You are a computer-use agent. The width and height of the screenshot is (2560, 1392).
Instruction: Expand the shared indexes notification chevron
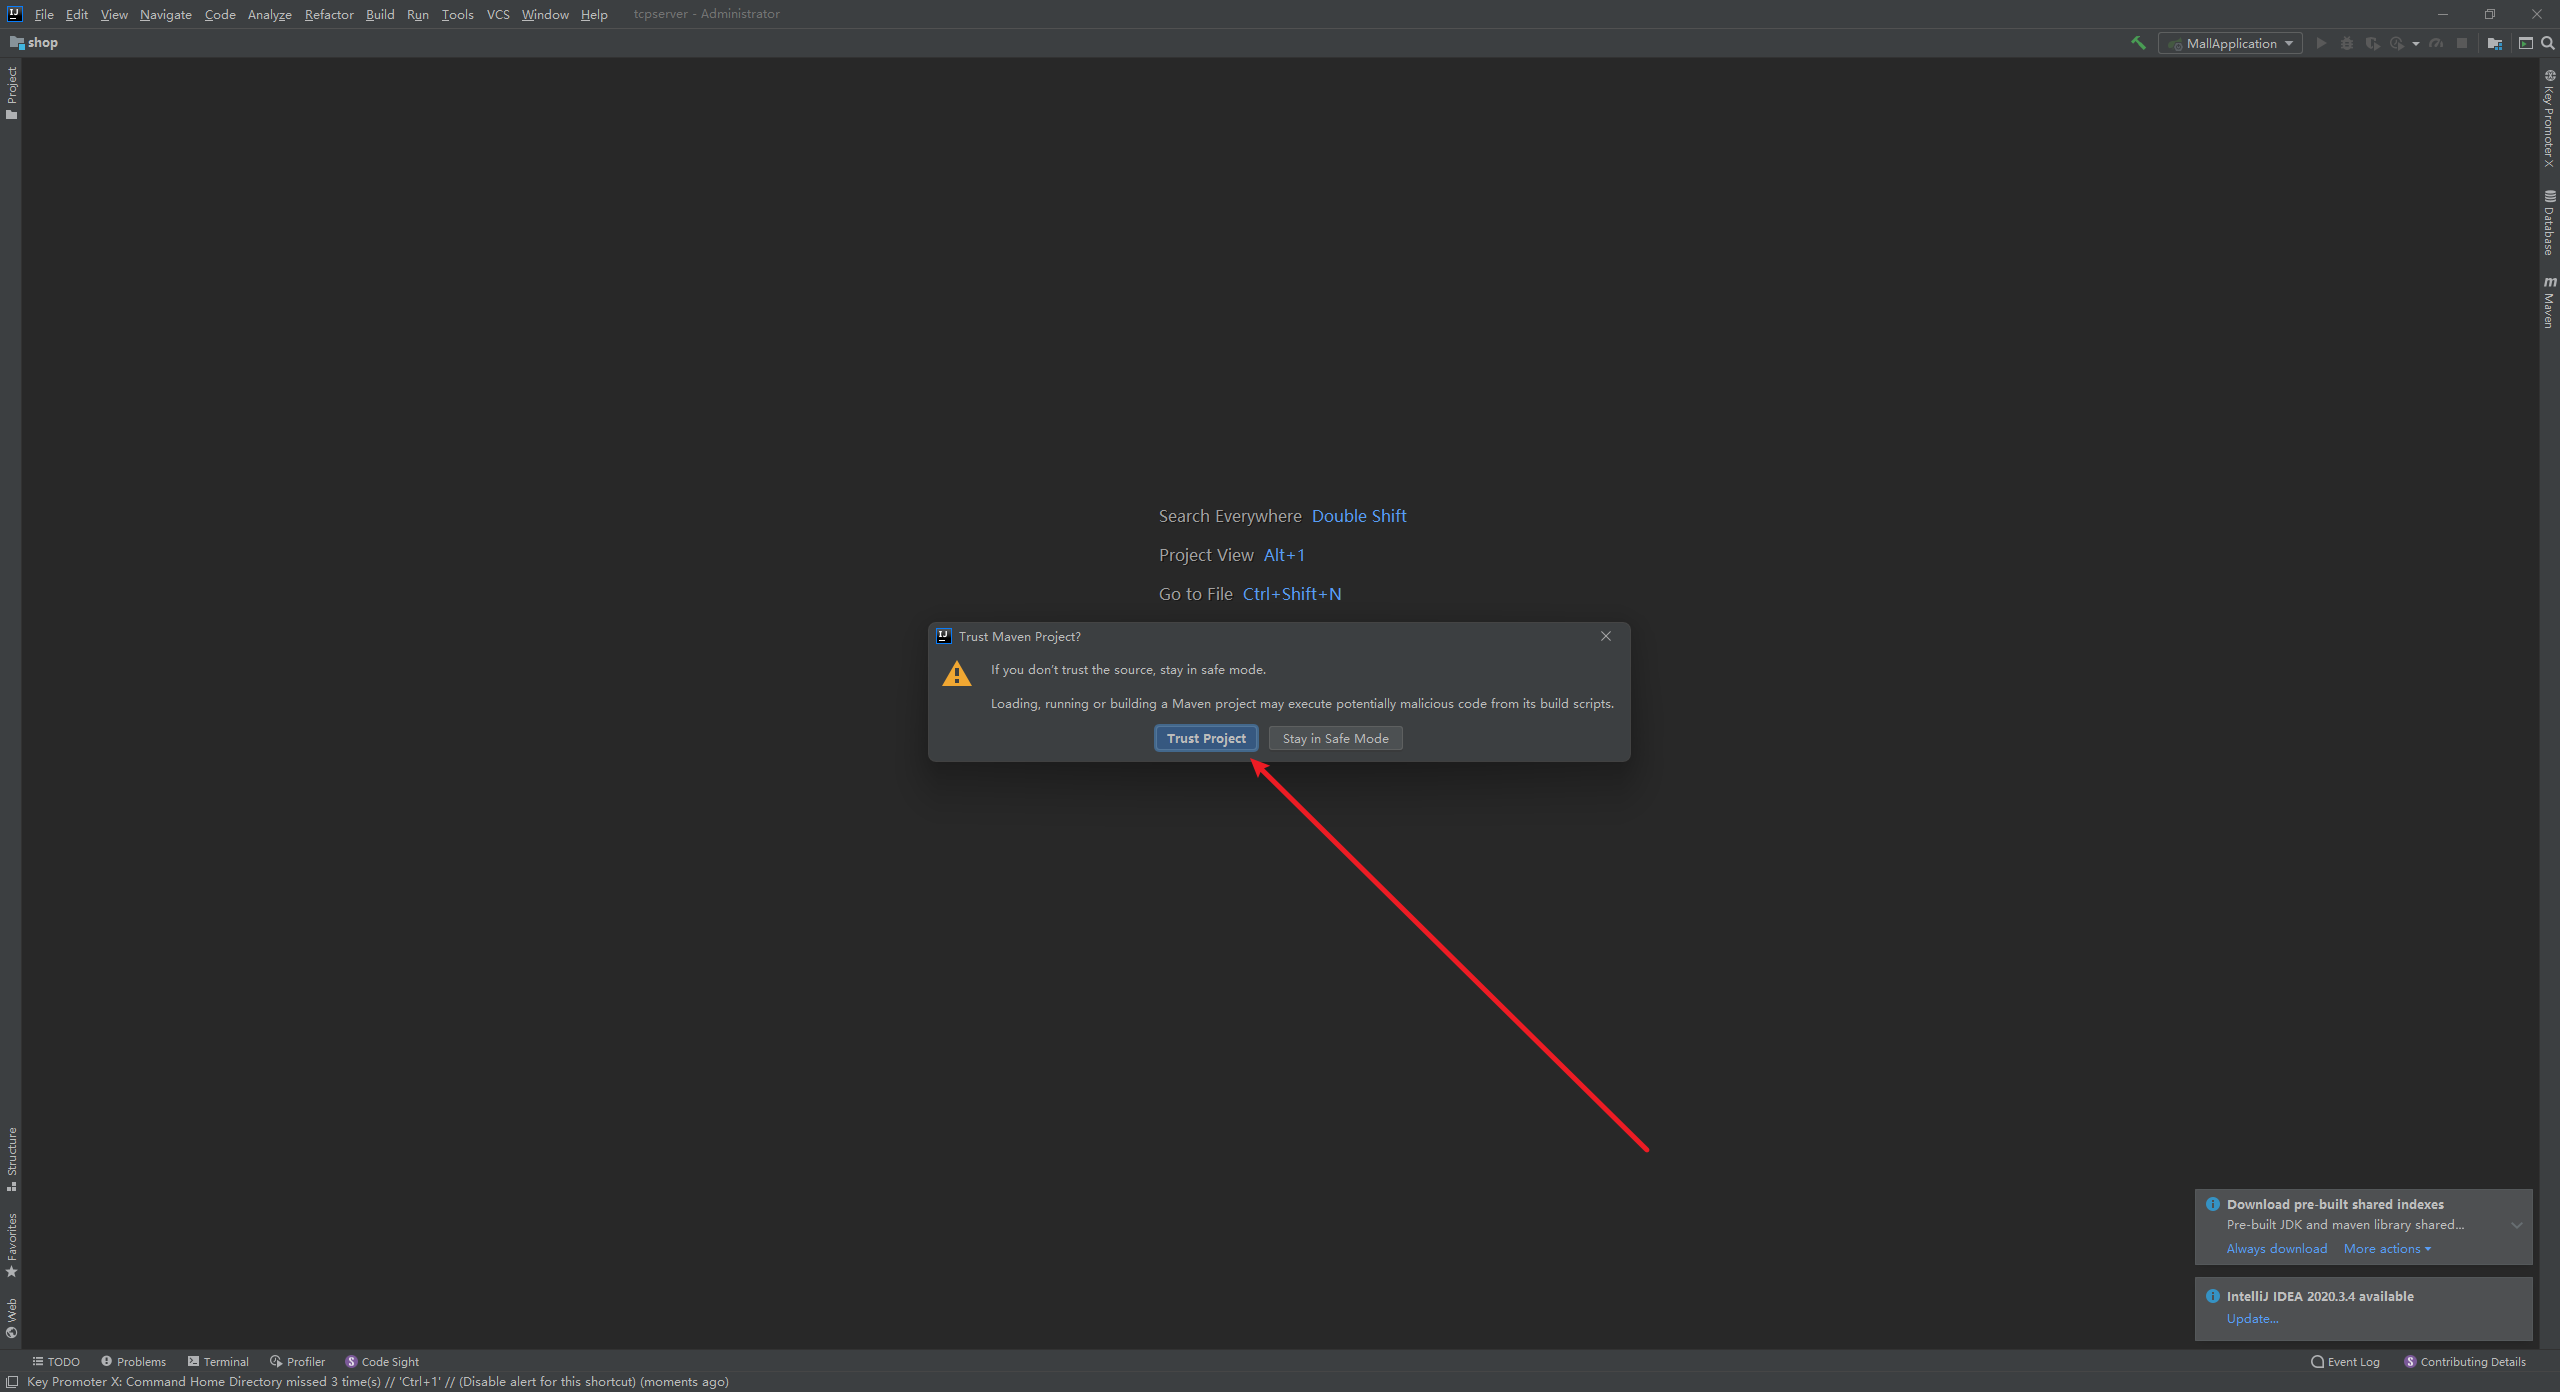pos(2516,1225)
